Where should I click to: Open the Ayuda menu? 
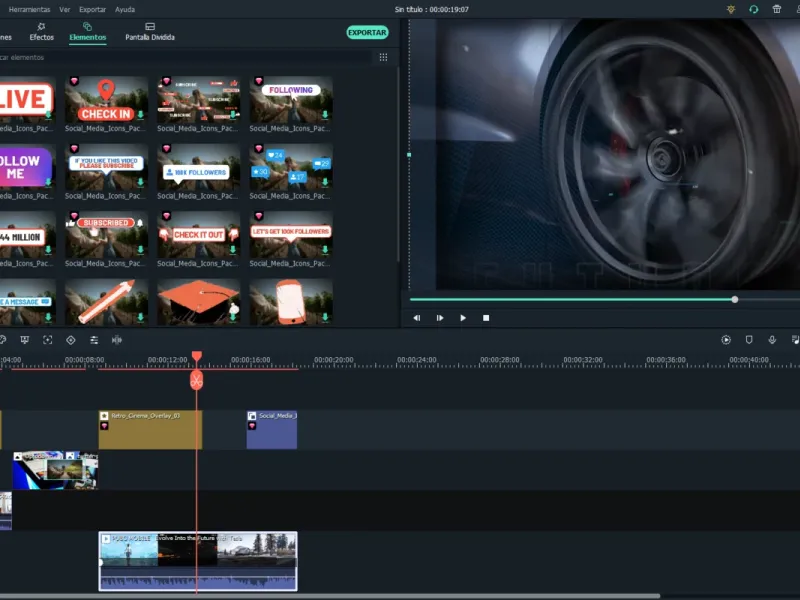tap(125, 9)
